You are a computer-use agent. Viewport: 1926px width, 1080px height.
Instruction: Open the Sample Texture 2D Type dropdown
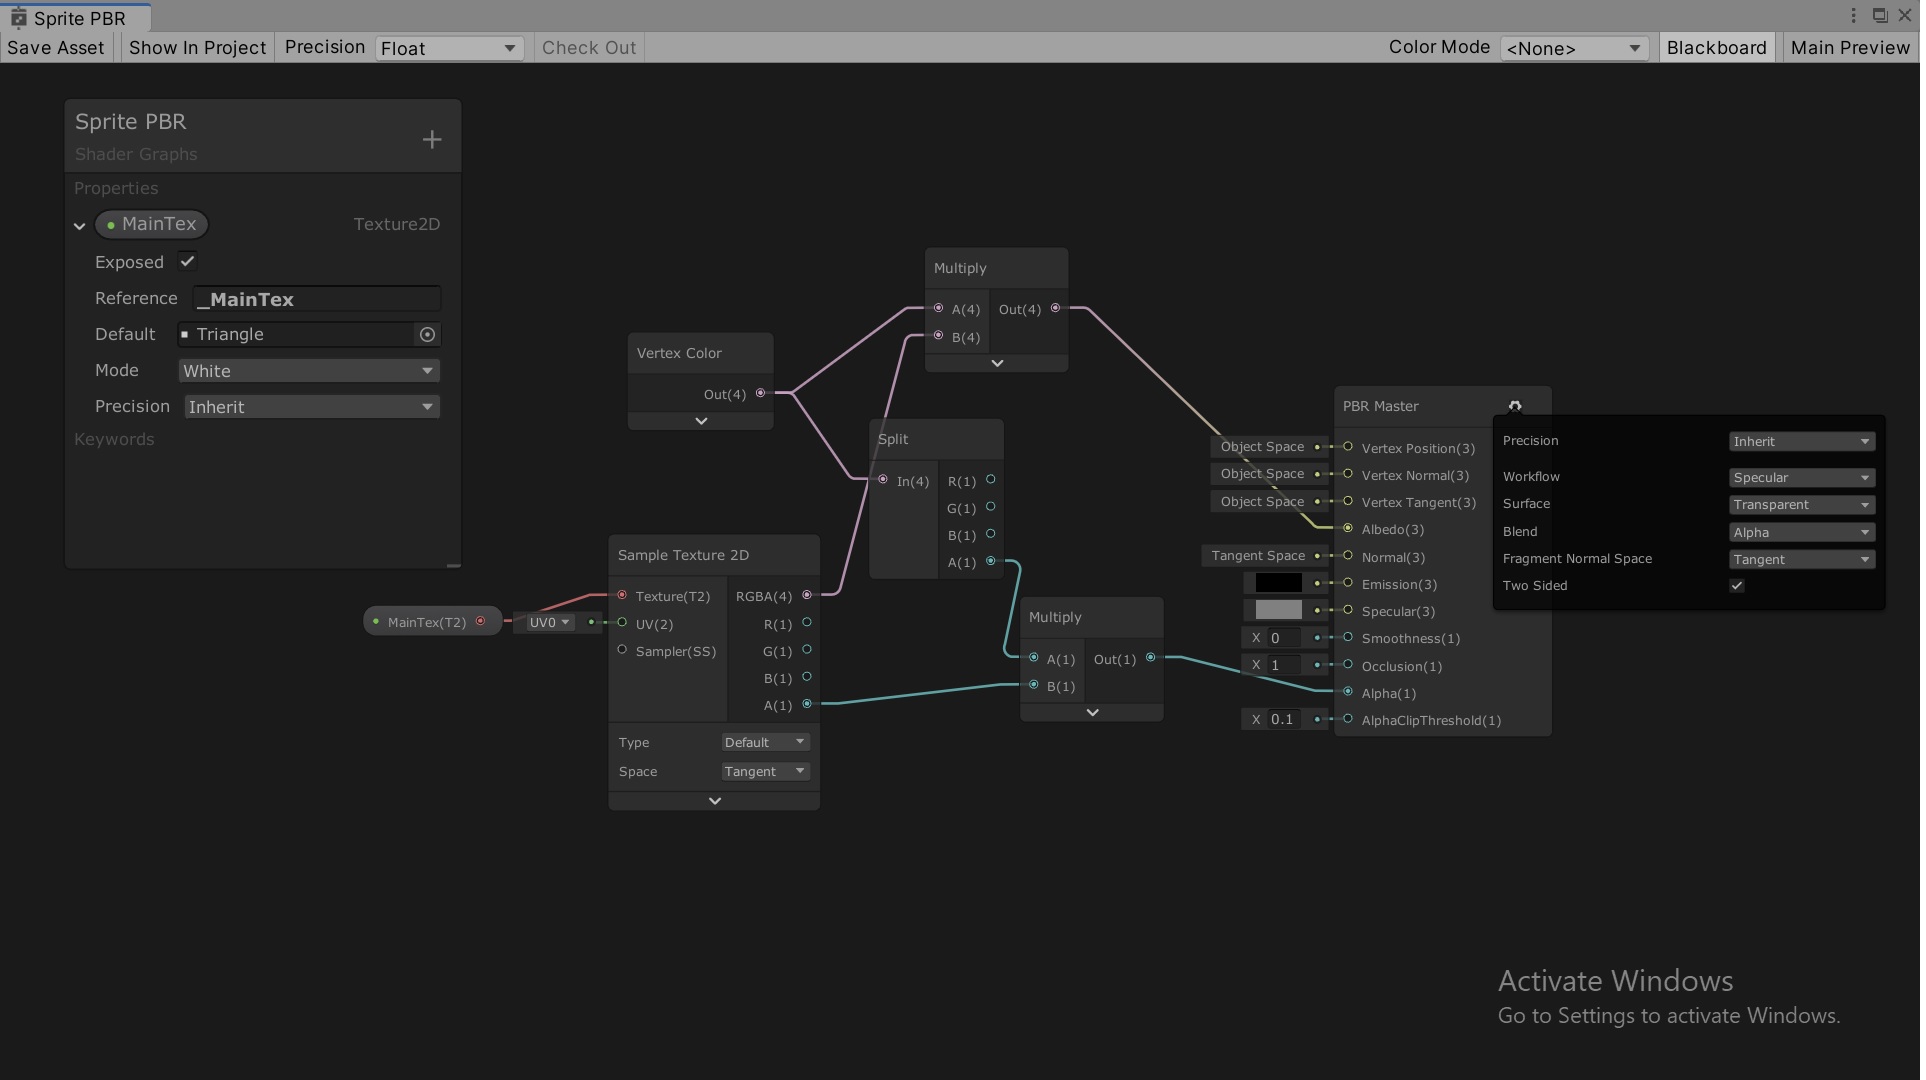765,742
